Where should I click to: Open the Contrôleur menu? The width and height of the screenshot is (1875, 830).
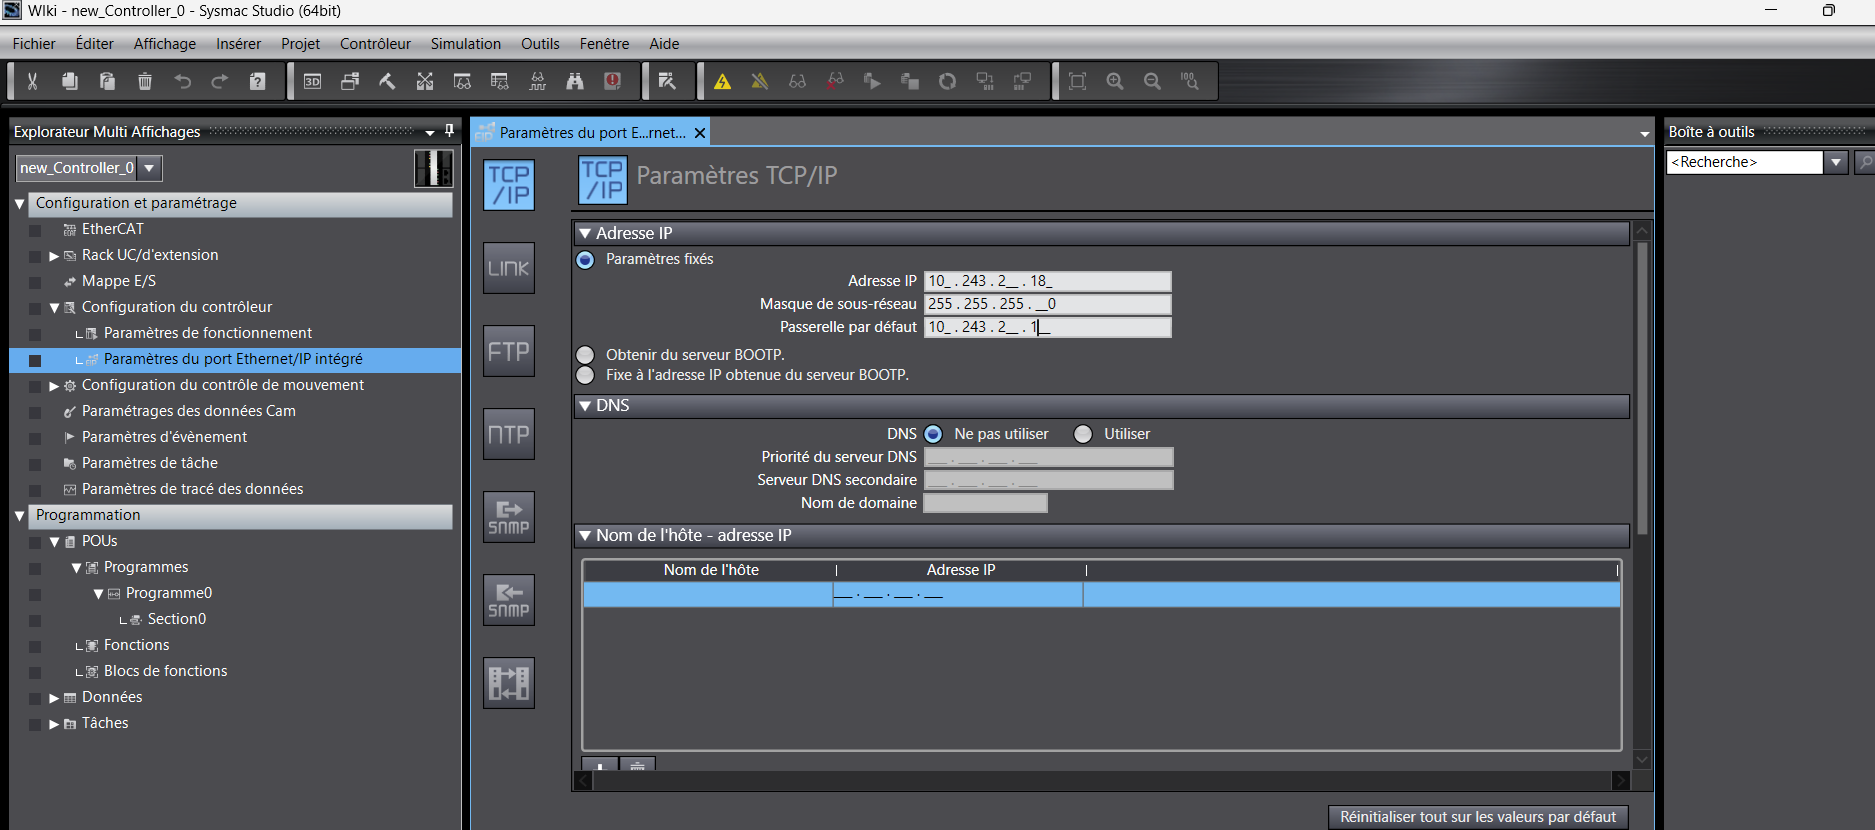[375, 44]
